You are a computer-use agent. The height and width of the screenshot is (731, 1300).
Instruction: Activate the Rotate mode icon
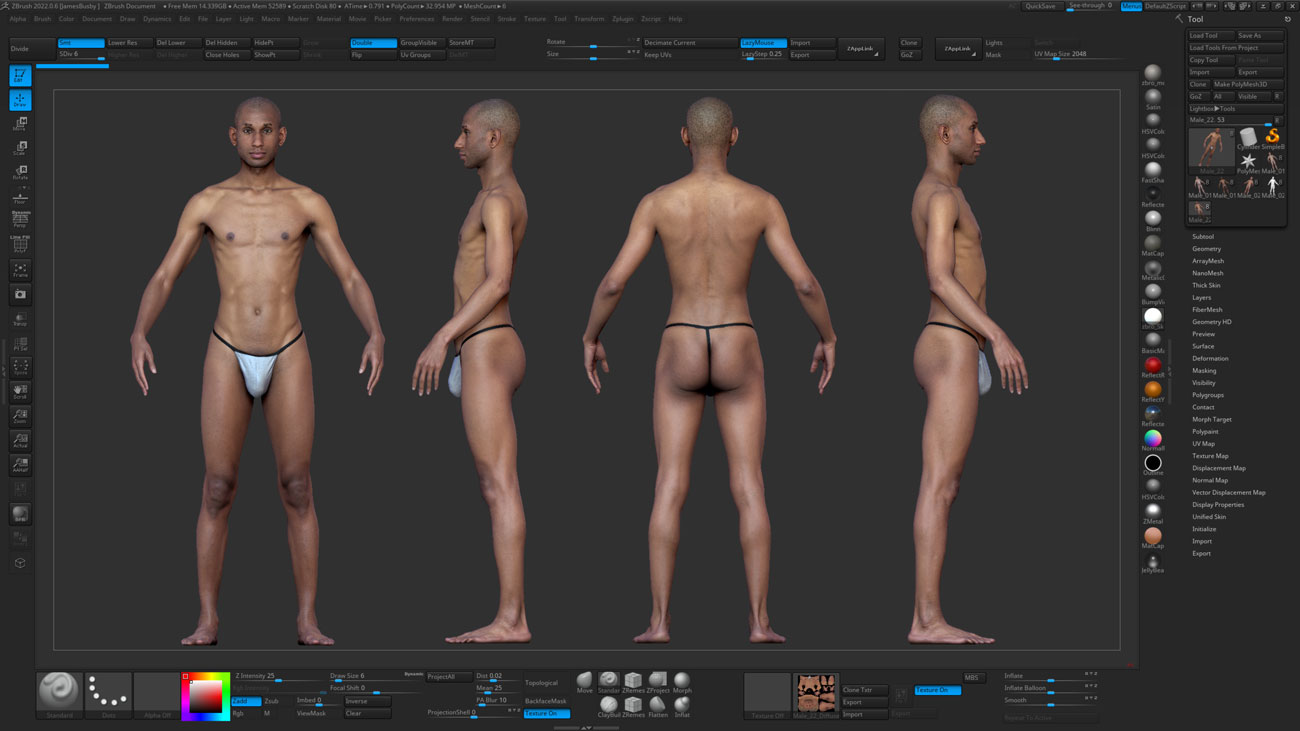[19, 169]
